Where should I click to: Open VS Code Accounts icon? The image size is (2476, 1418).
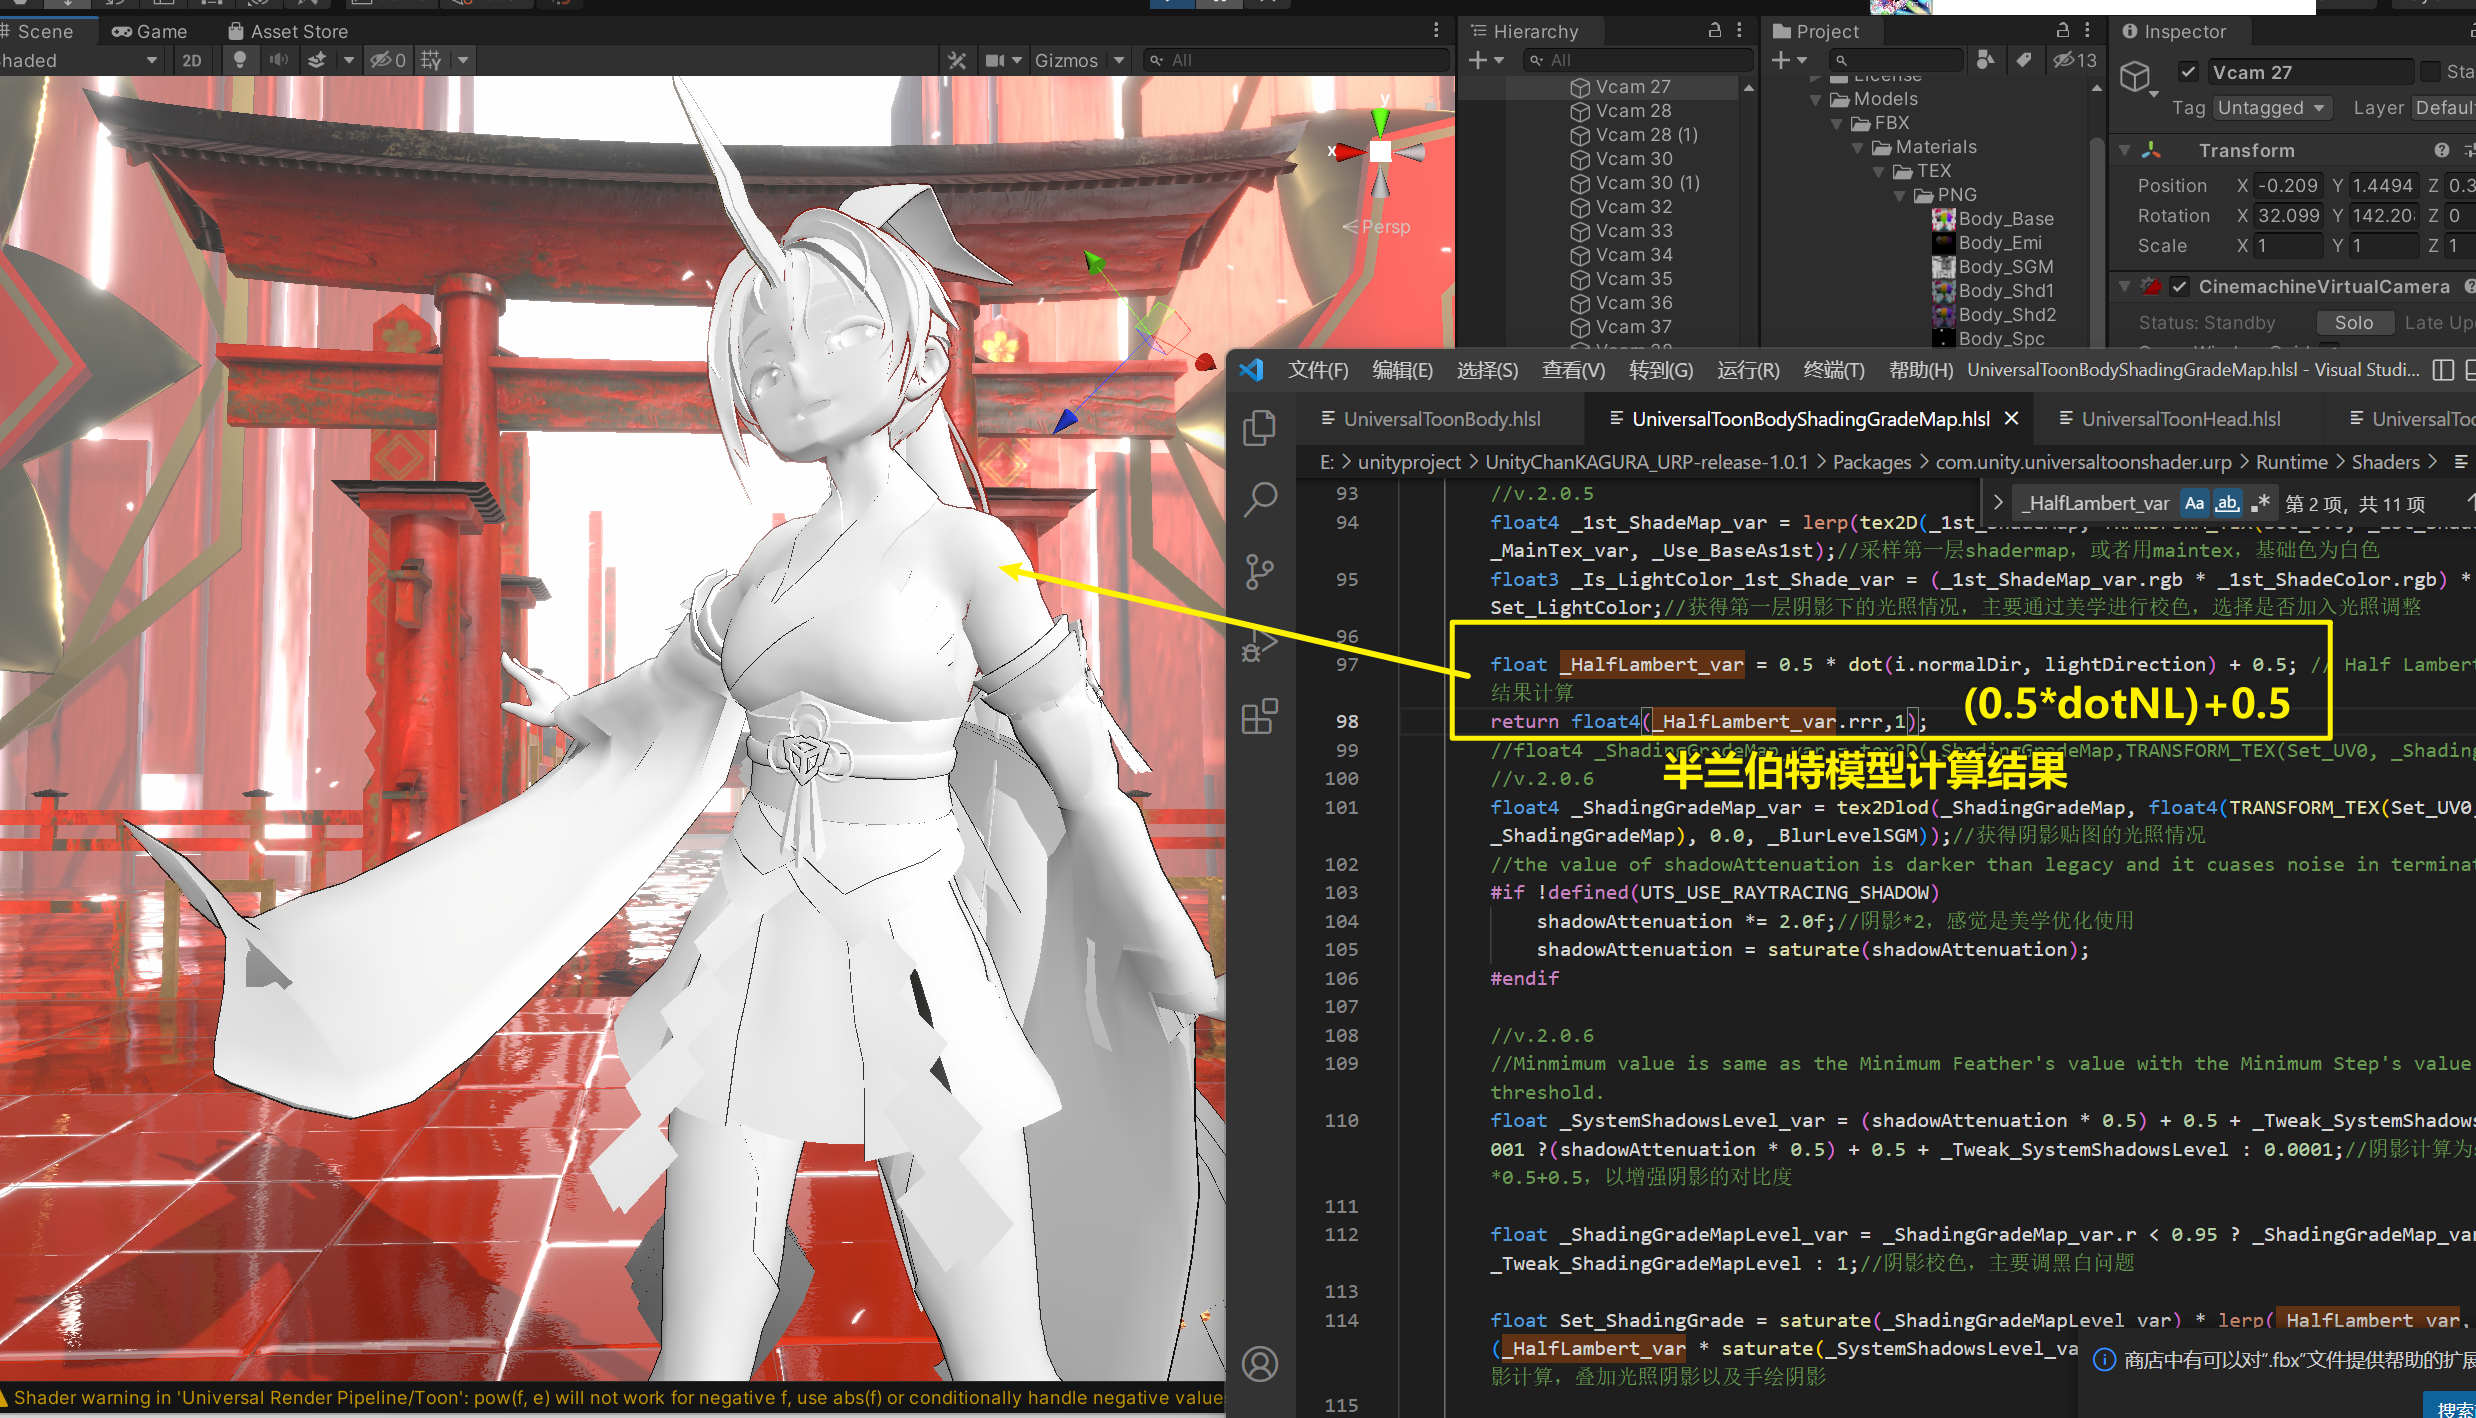pyautogui.click(x=1259, y=1364)
